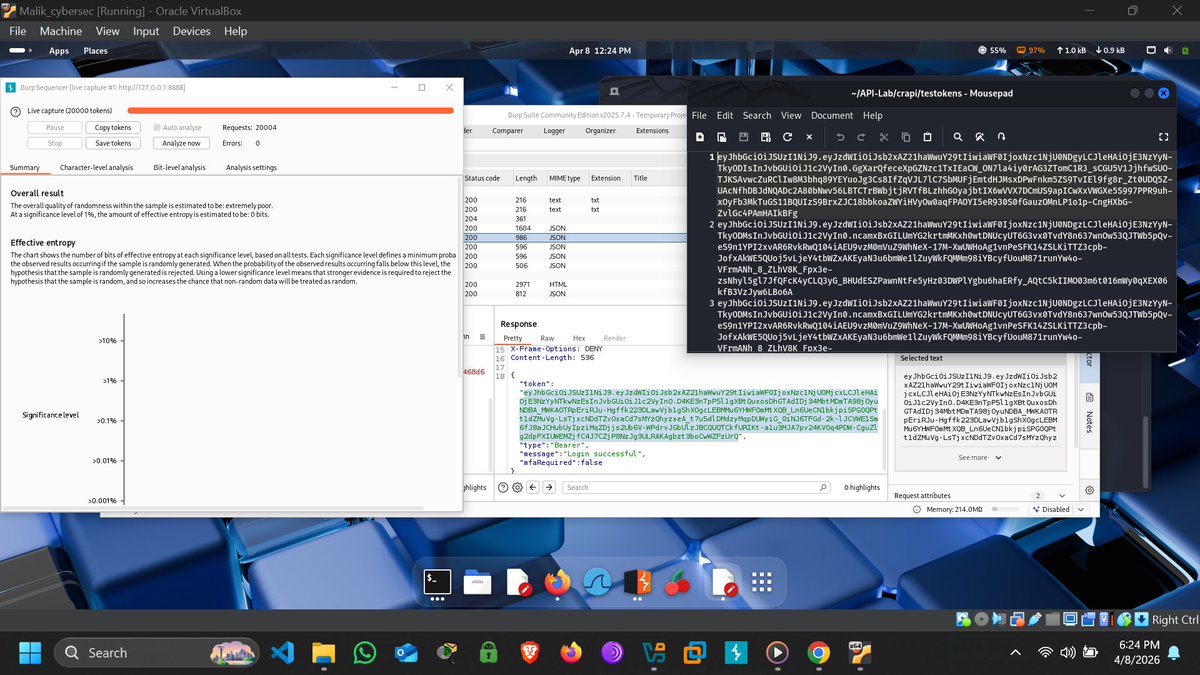Open Devices menu in VirtualBox

191,31
